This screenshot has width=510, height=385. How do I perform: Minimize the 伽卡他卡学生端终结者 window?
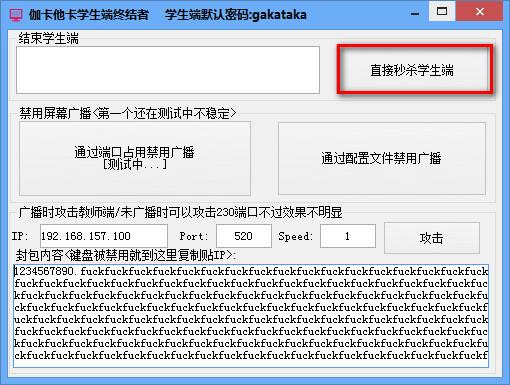[415, 13]
